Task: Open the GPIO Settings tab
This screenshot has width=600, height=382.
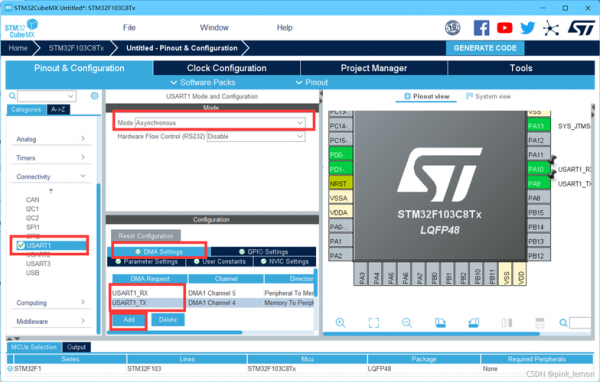Action: (x=263, y=251)
